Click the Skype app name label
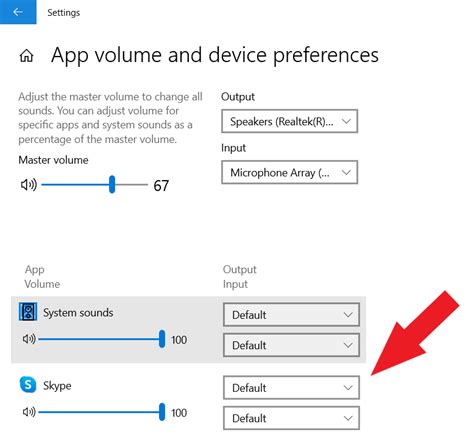 57,386
